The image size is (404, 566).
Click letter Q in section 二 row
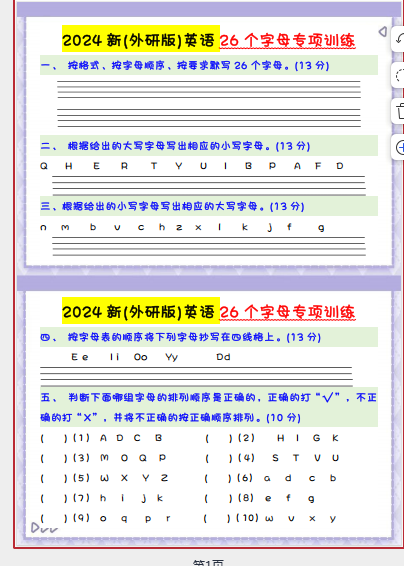[x=44, y=166]
